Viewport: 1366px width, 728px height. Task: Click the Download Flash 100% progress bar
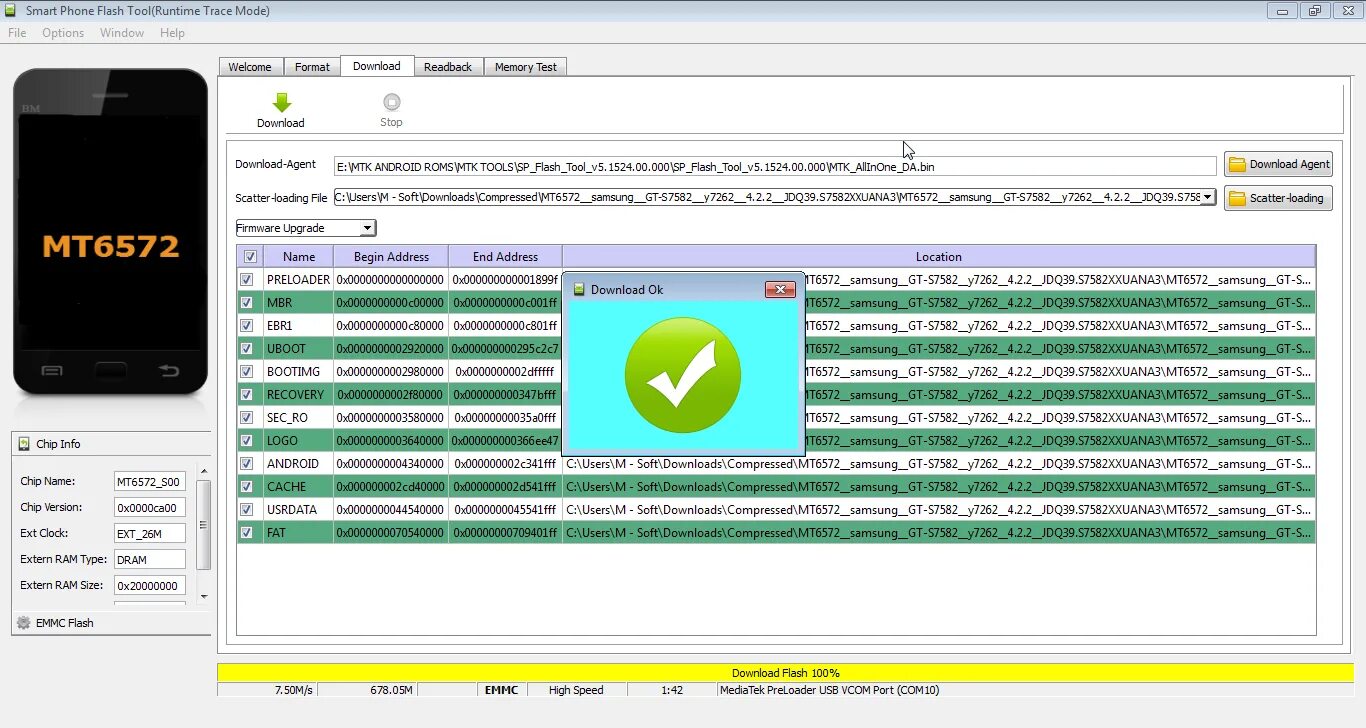(x=785, y=673)
